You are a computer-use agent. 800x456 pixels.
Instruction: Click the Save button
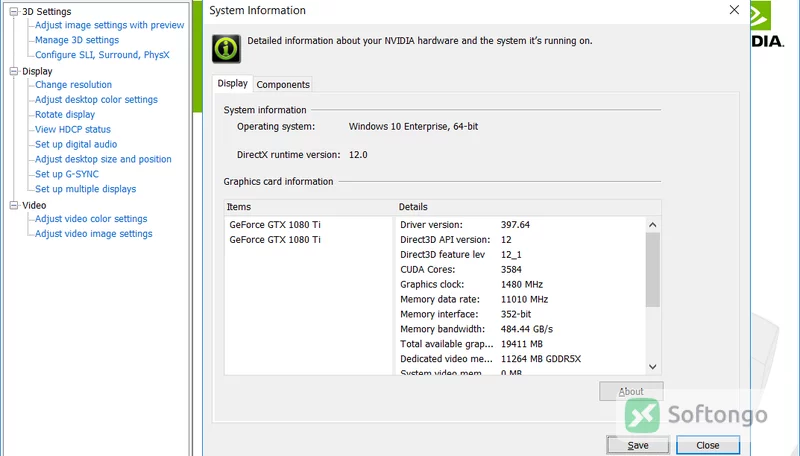(638, 445)
